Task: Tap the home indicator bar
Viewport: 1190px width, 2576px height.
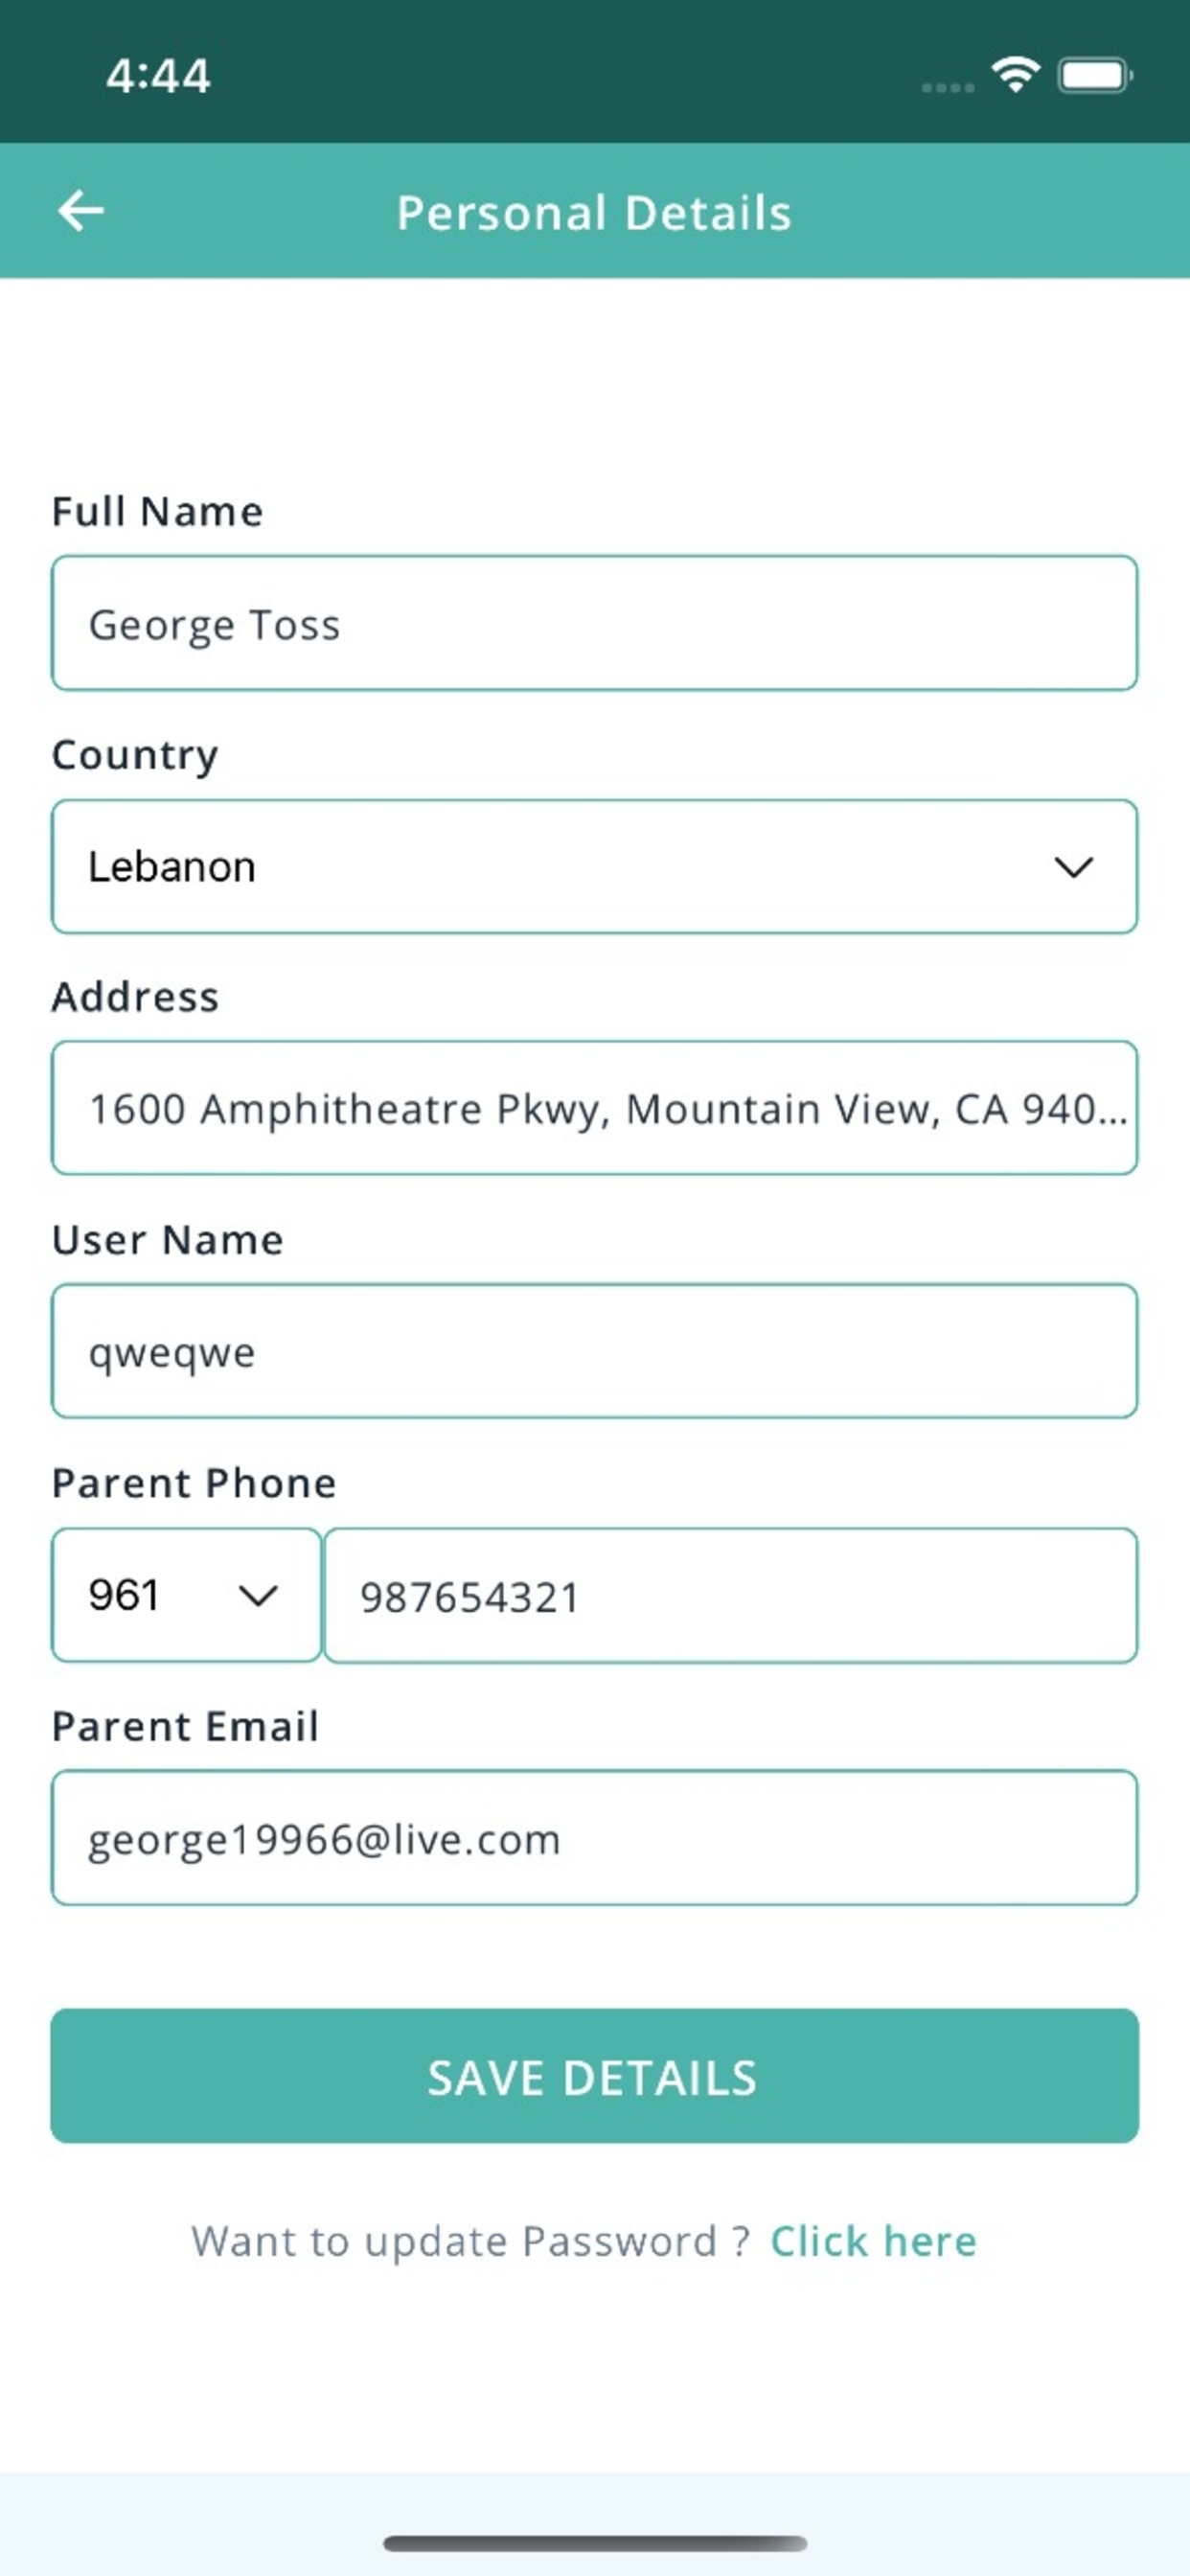Action: point(595,2543)
